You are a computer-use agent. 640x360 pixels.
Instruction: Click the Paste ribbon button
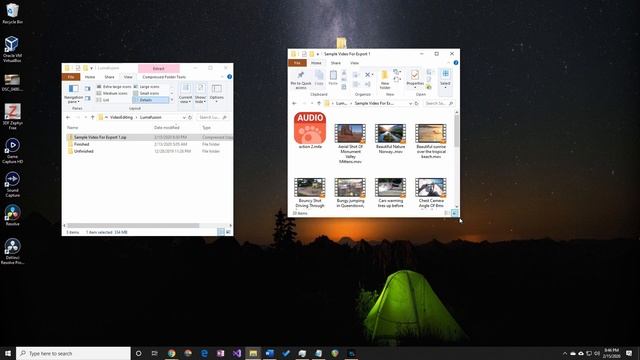pos(333,78)
